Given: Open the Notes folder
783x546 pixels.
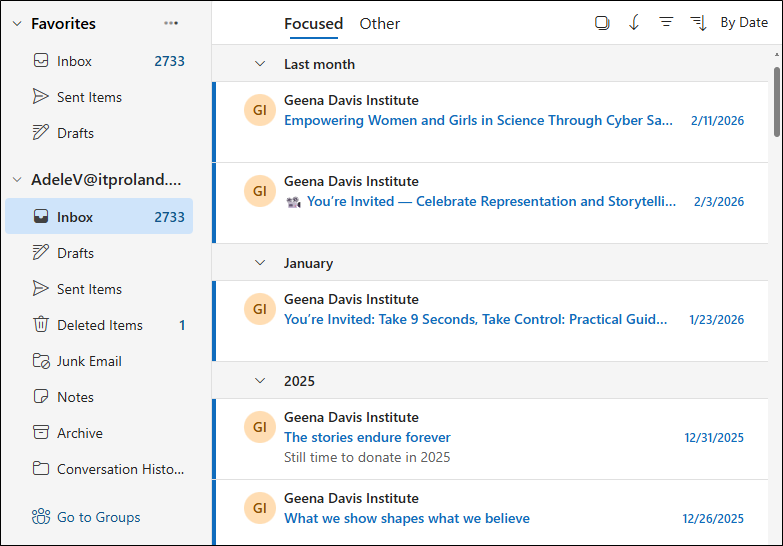Looking at the screenshot, I should point(75,397).
